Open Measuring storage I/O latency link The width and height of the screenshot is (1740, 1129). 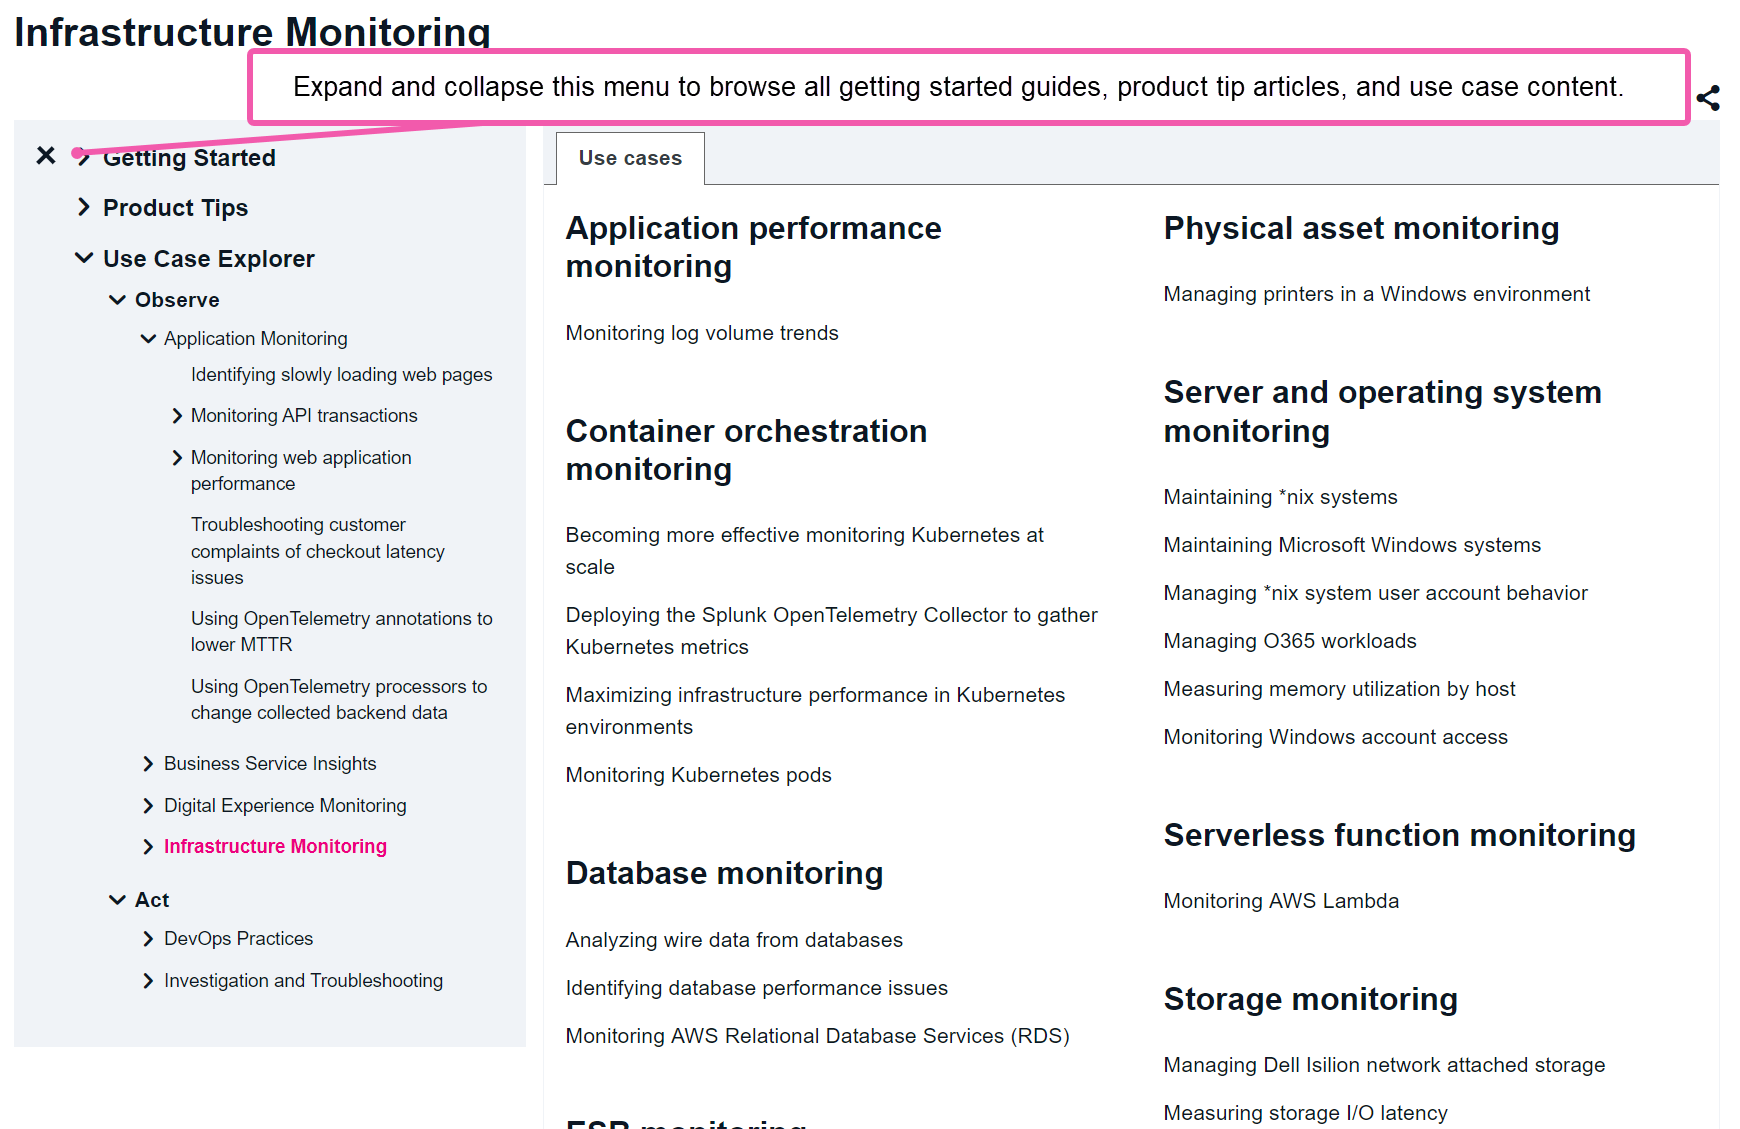pyautogui.click(x=1305, y=1113)
